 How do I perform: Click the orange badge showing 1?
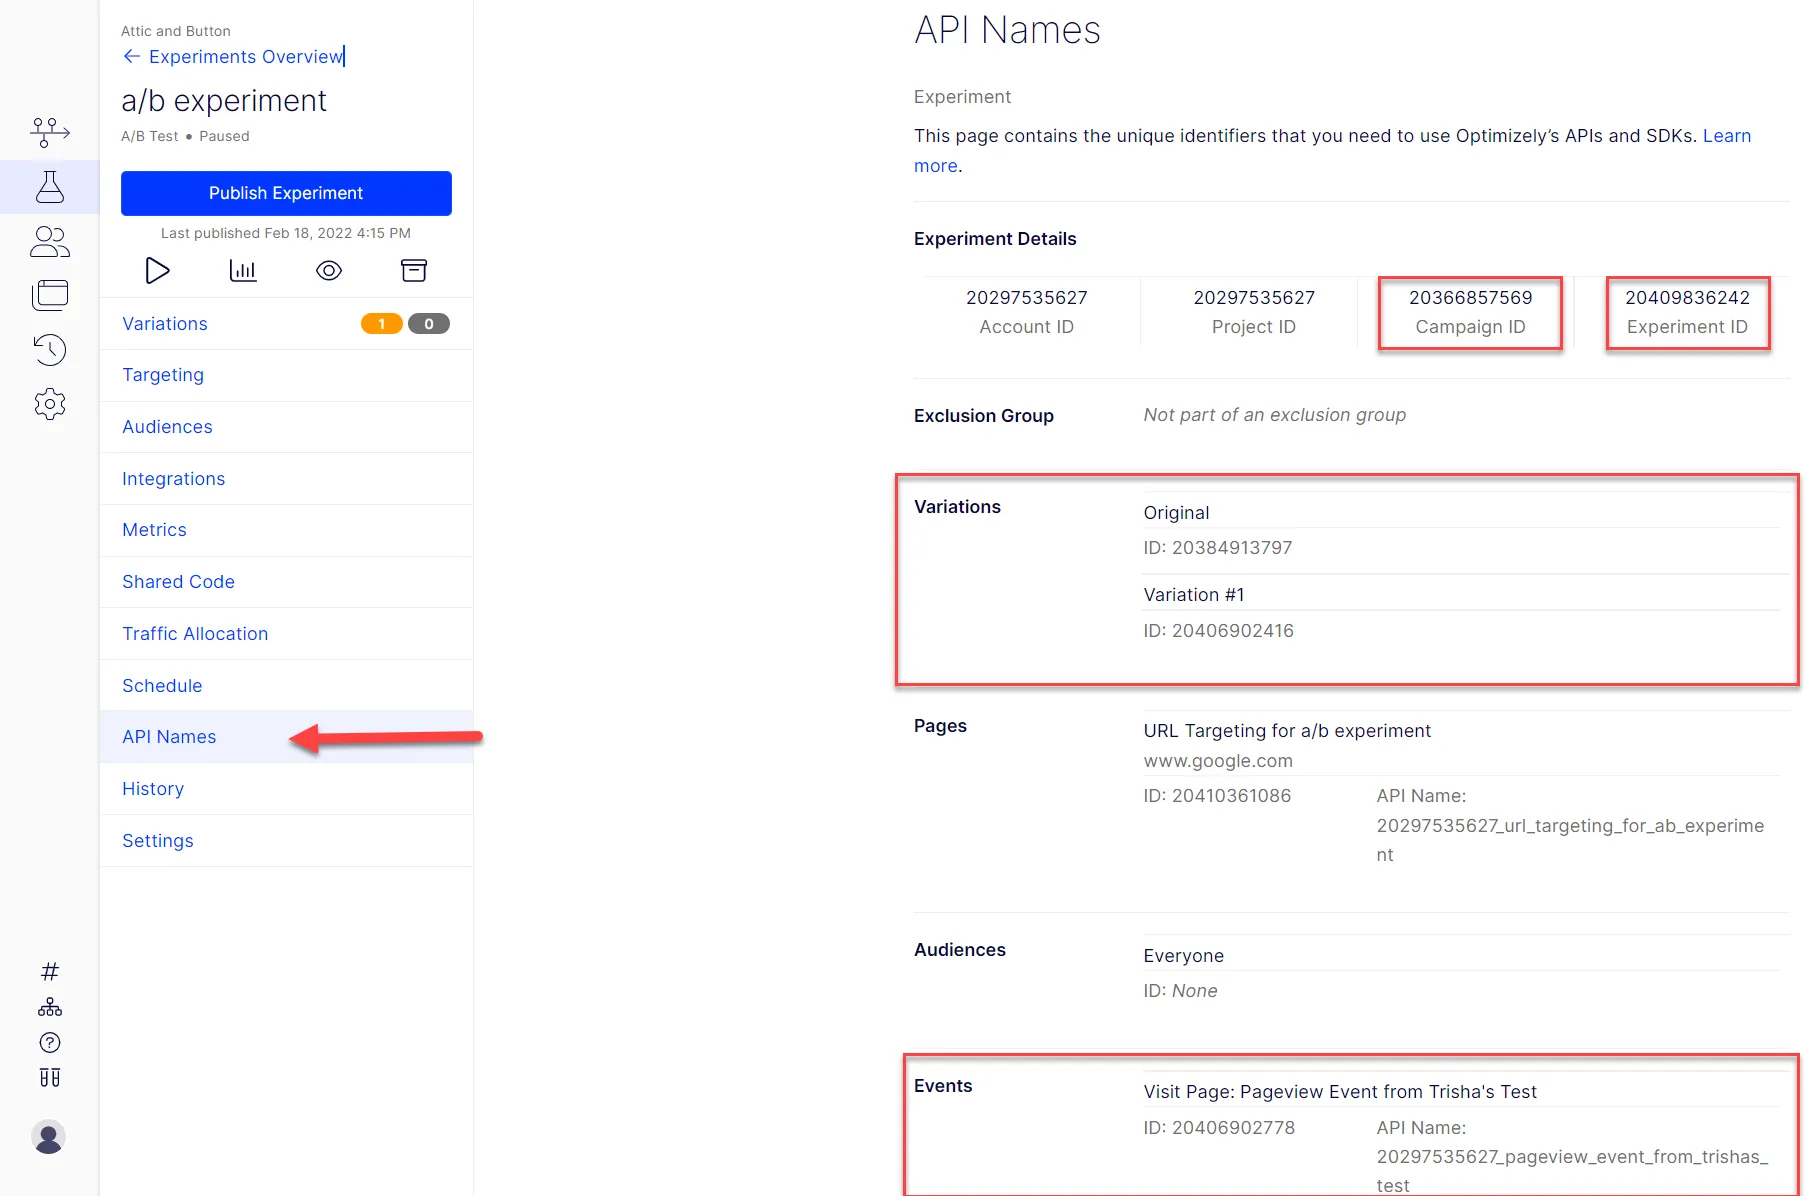coord(381,324)
